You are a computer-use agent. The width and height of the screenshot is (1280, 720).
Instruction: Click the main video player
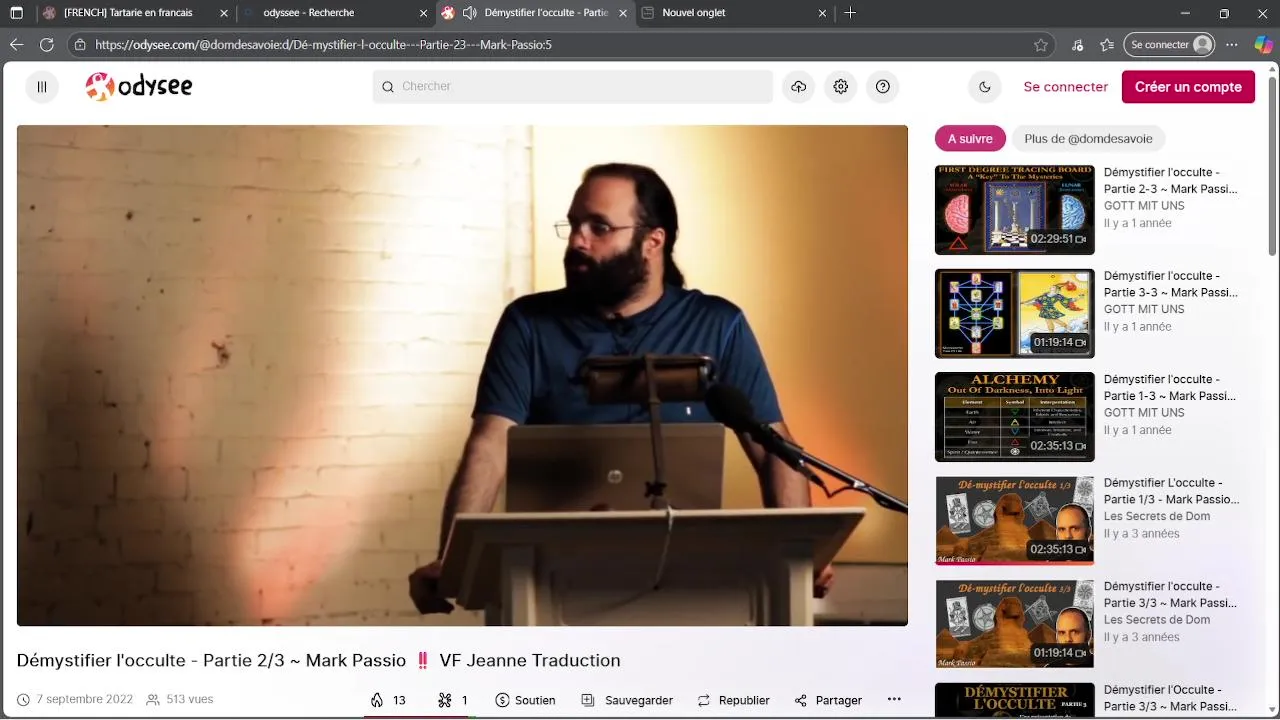tap(462, 375)
